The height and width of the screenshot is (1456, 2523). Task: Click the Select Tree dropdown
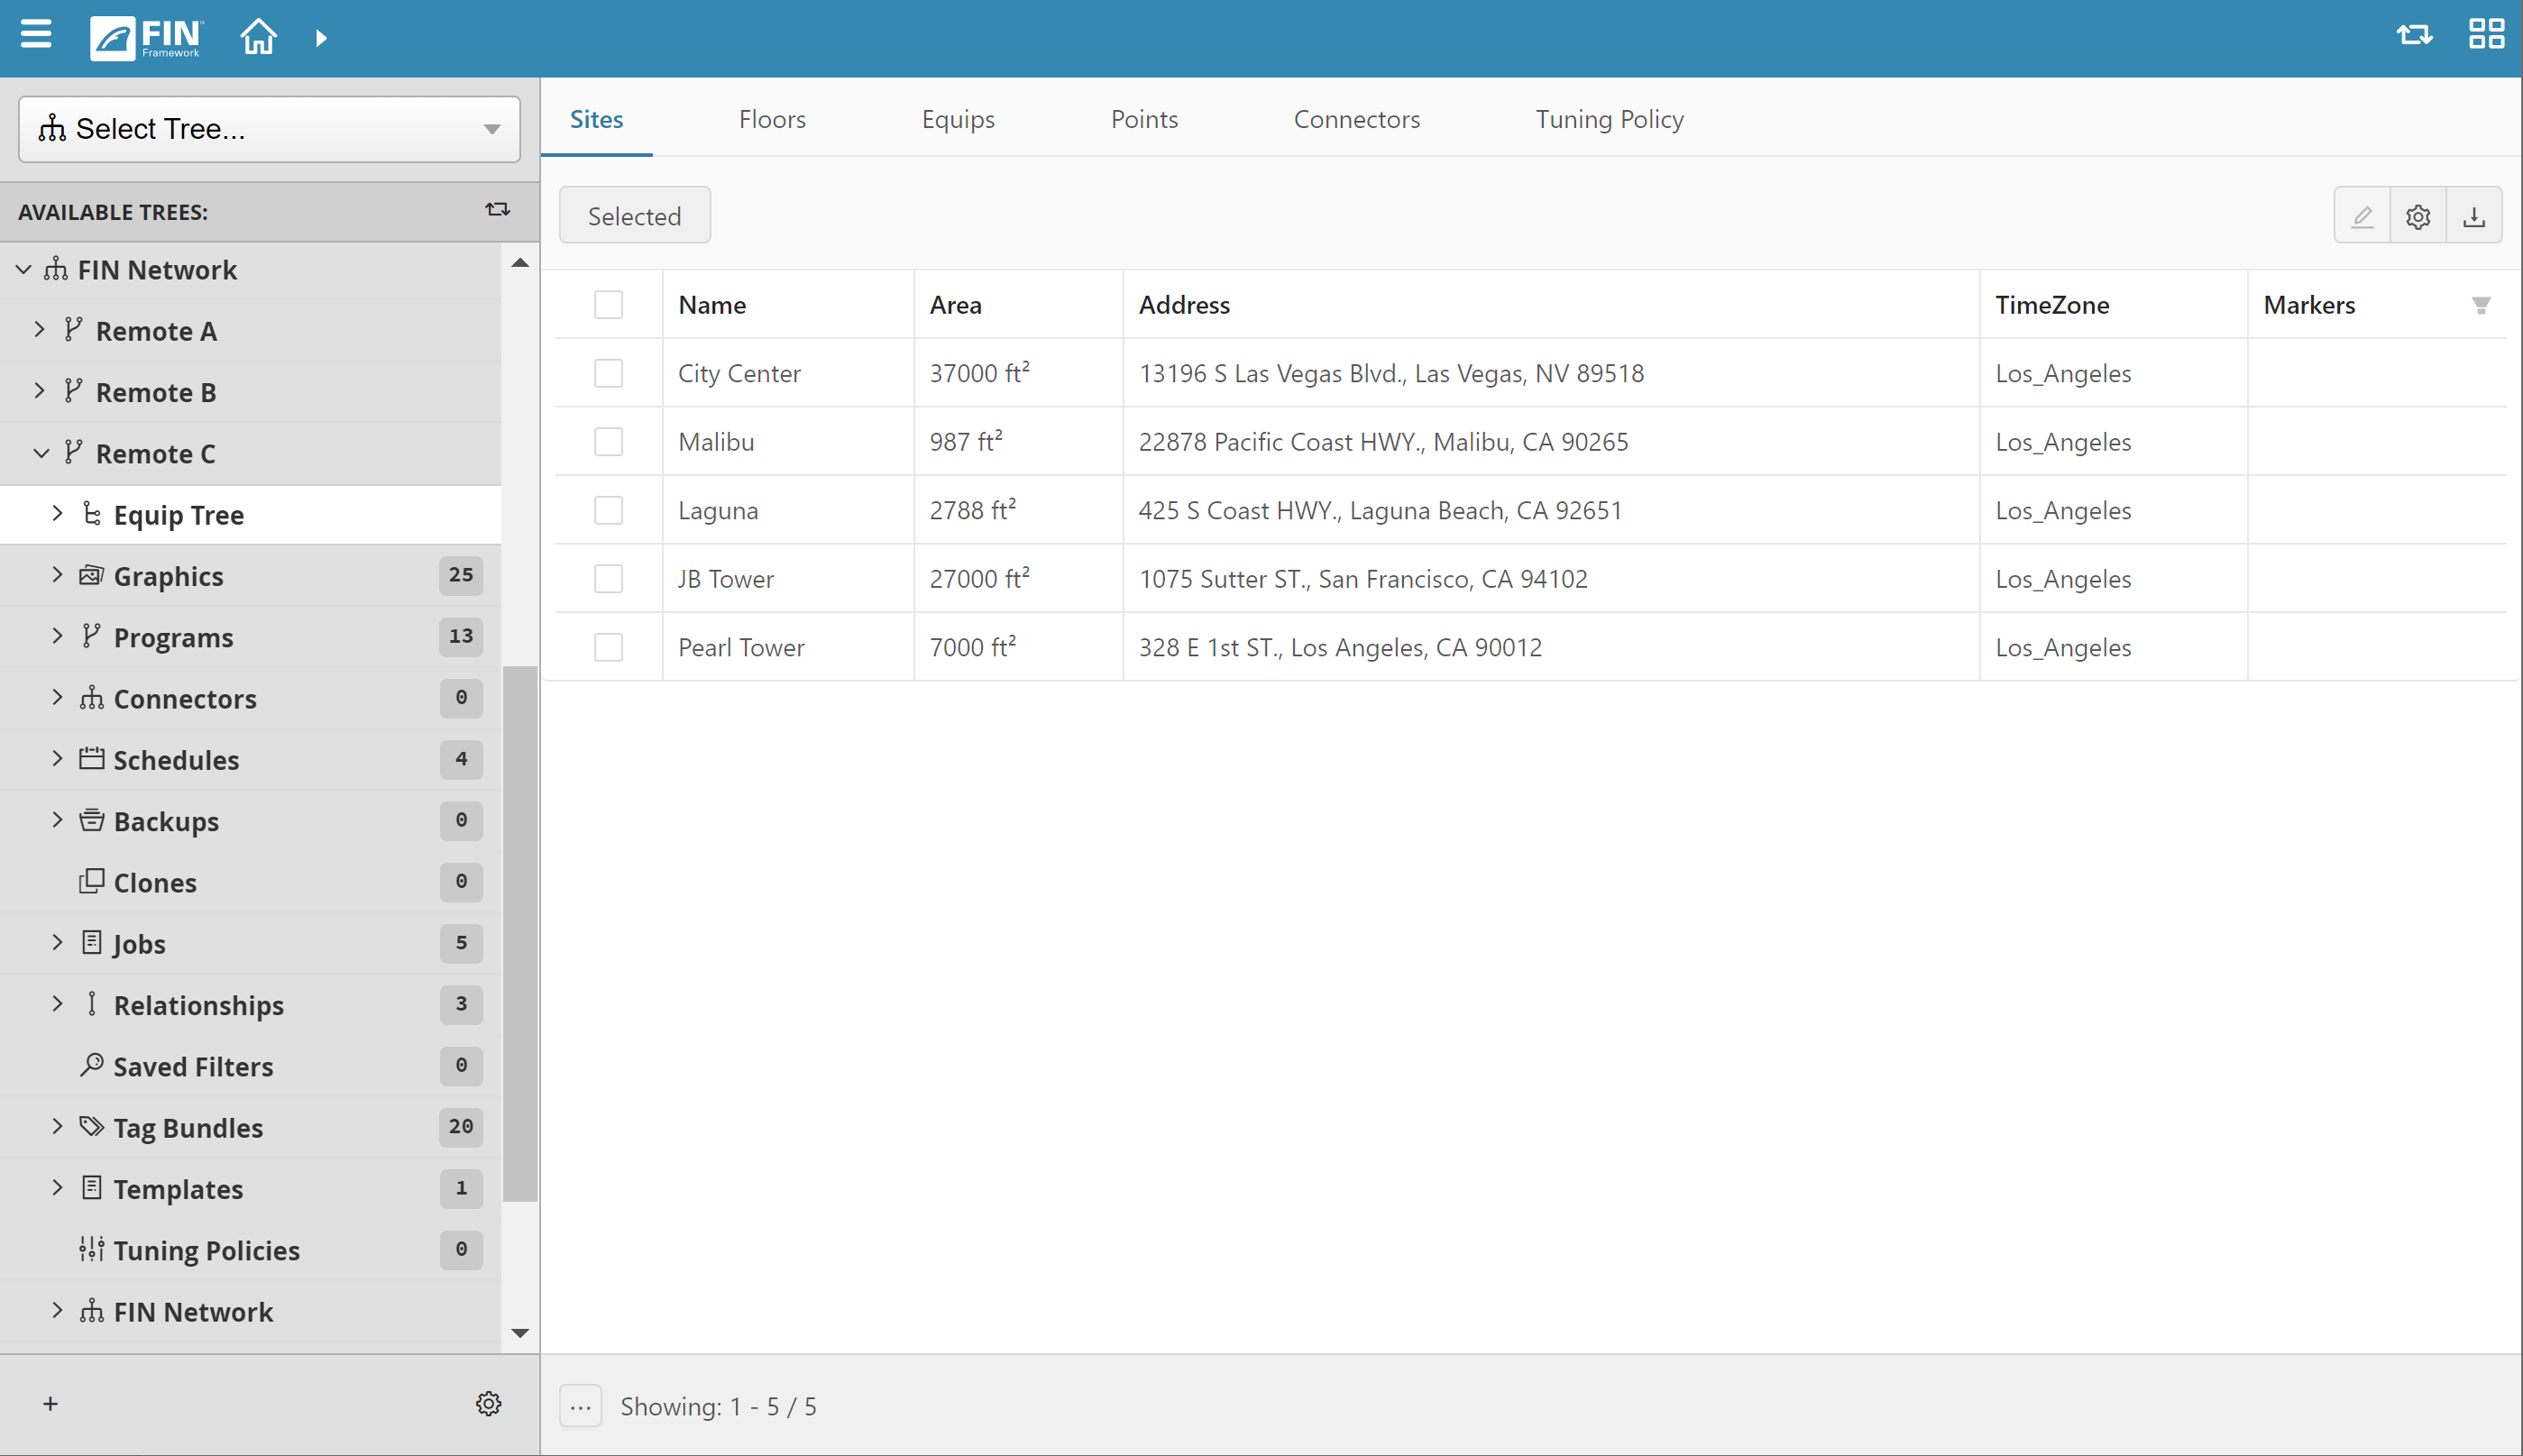coord(269,128)
